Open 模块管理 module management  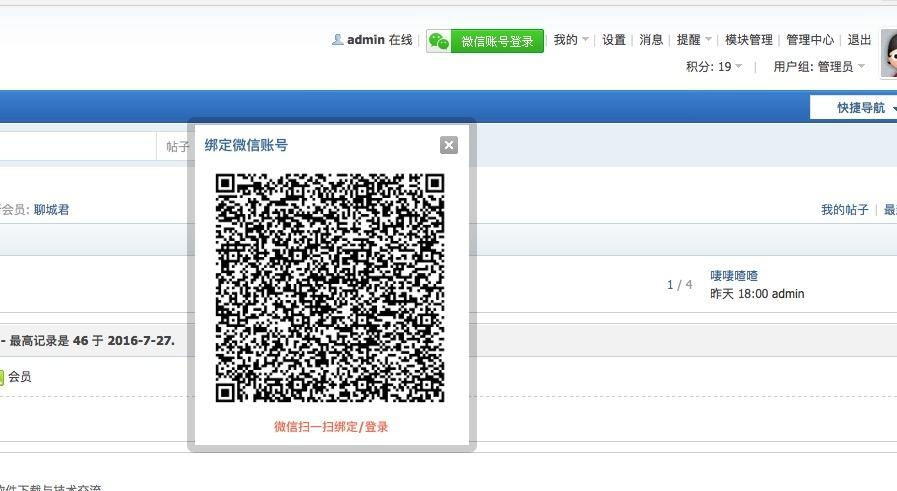749,39
